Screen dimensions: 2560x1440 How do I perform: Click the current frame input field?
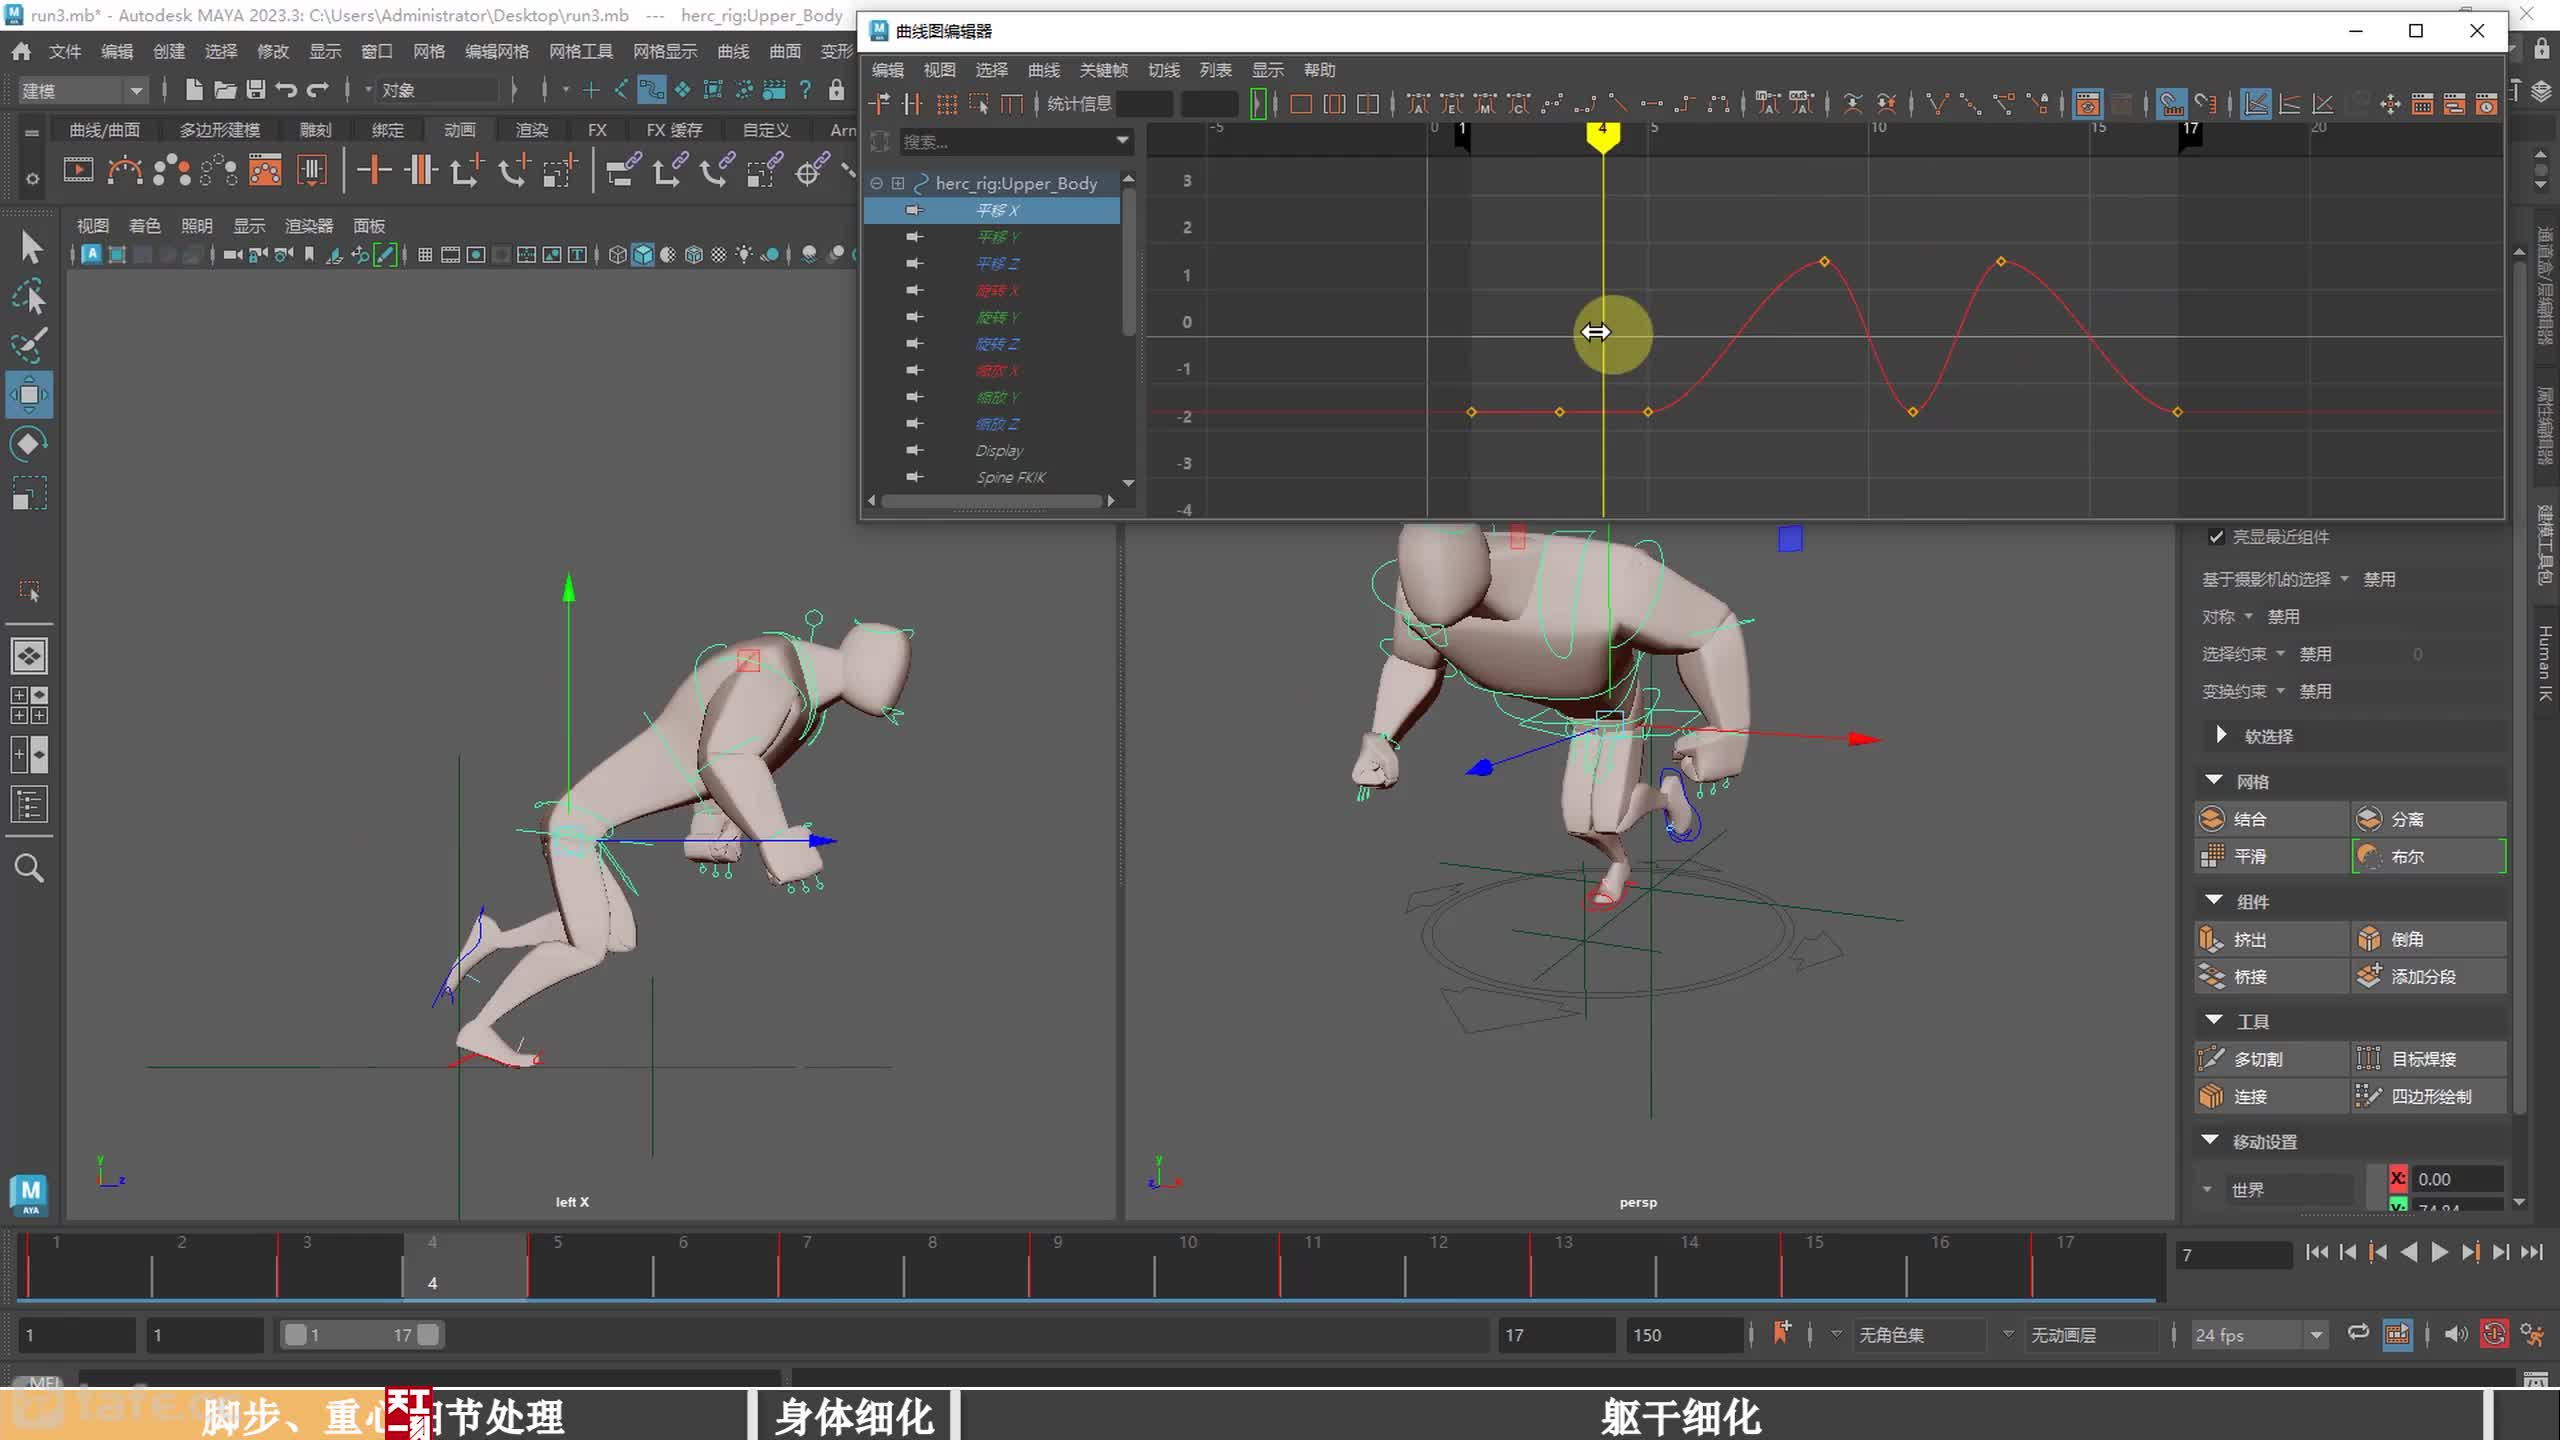pos(2234,1254)
